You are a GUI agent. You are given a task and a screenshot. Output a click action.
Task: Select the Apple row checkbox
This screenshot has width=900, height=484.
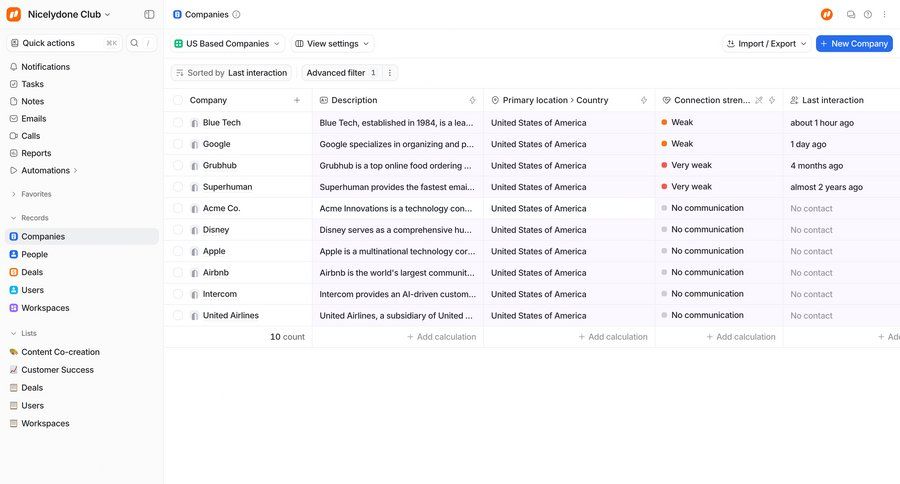[x=178, y=251]
